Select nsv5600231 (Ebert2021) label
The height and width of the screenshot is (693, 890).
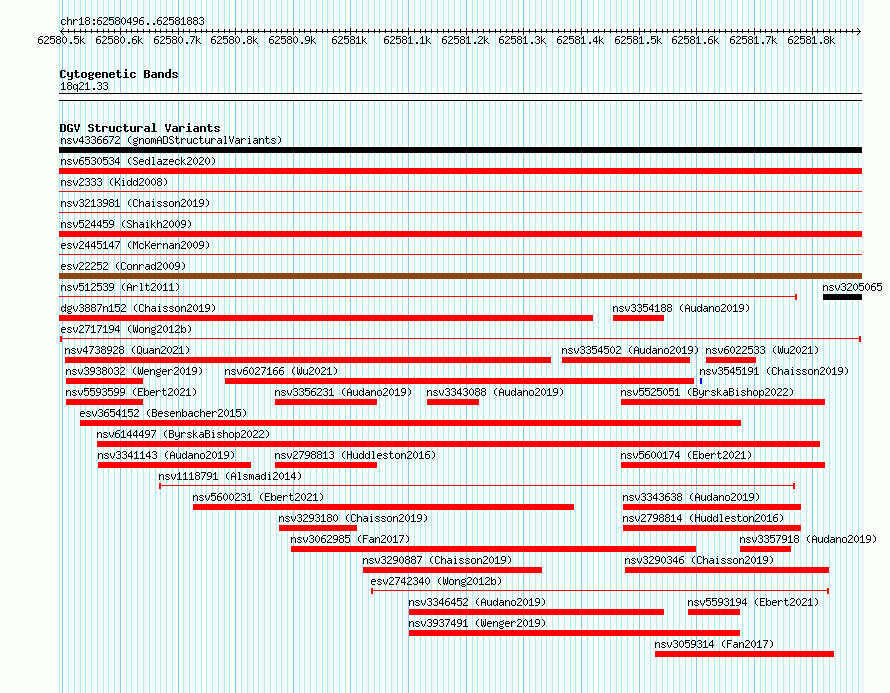click(x=258, y=497)
